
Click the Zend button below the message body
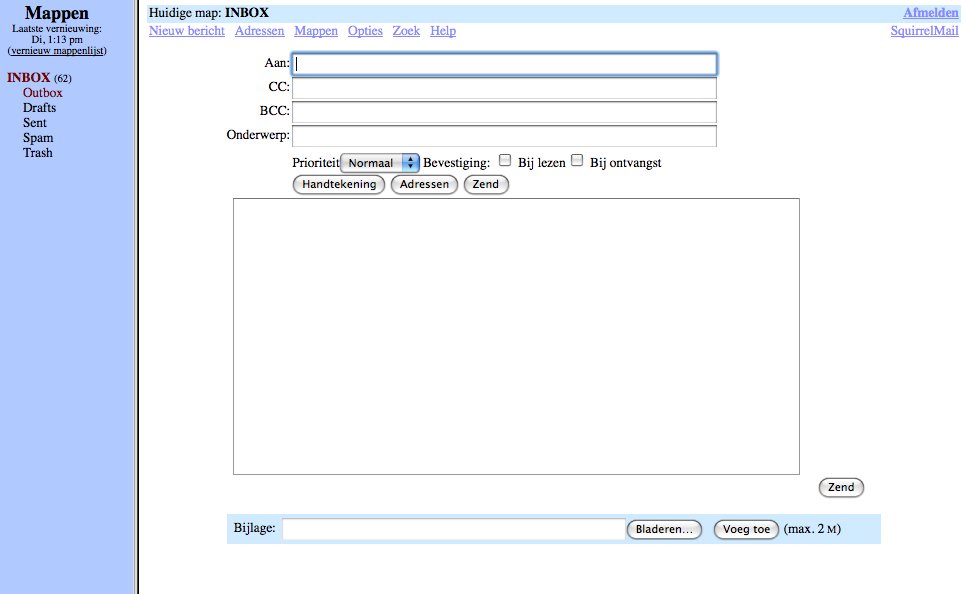coord(841,488)
